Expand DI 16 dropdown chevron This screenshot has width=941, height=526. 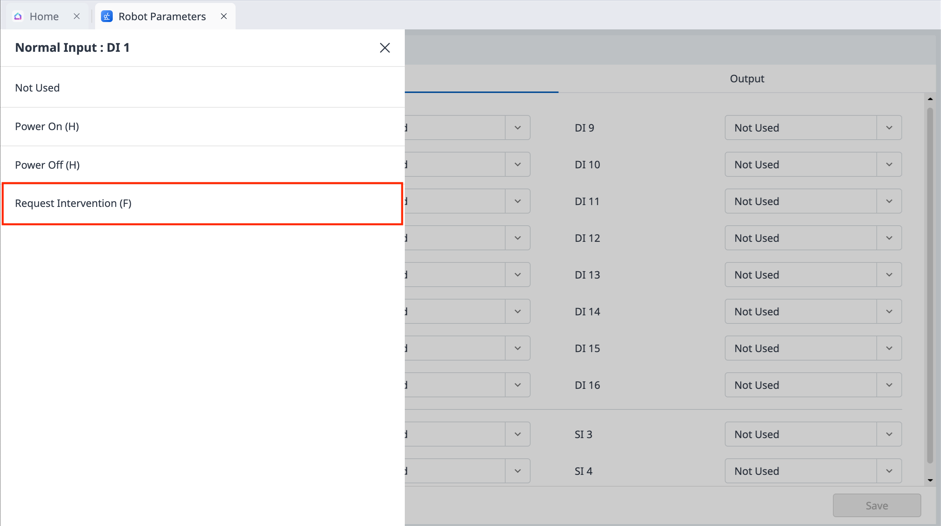[889, 385]
